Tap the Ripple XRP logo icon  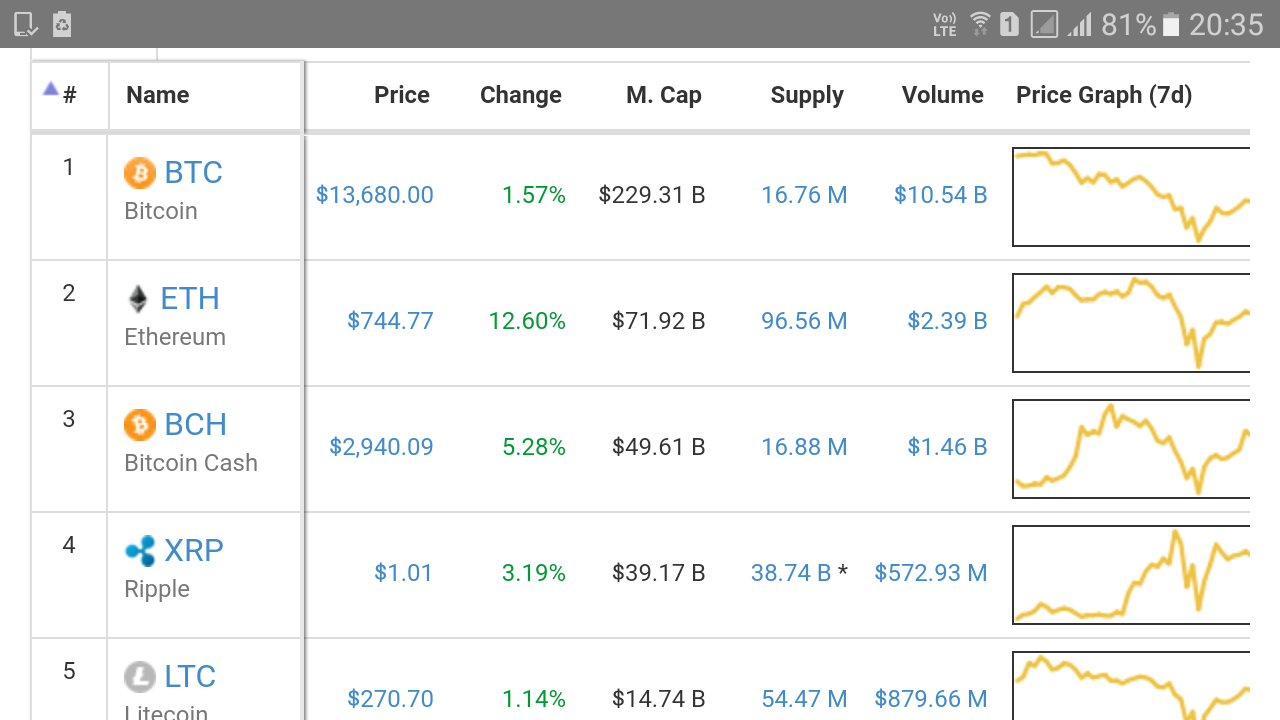click(x=140, y=551)
